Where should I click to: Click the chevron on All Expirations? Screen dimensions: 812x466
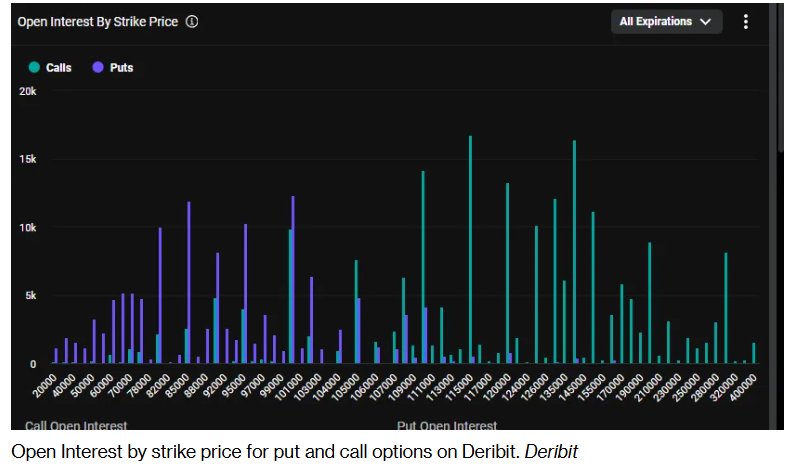tap(705, 22)
